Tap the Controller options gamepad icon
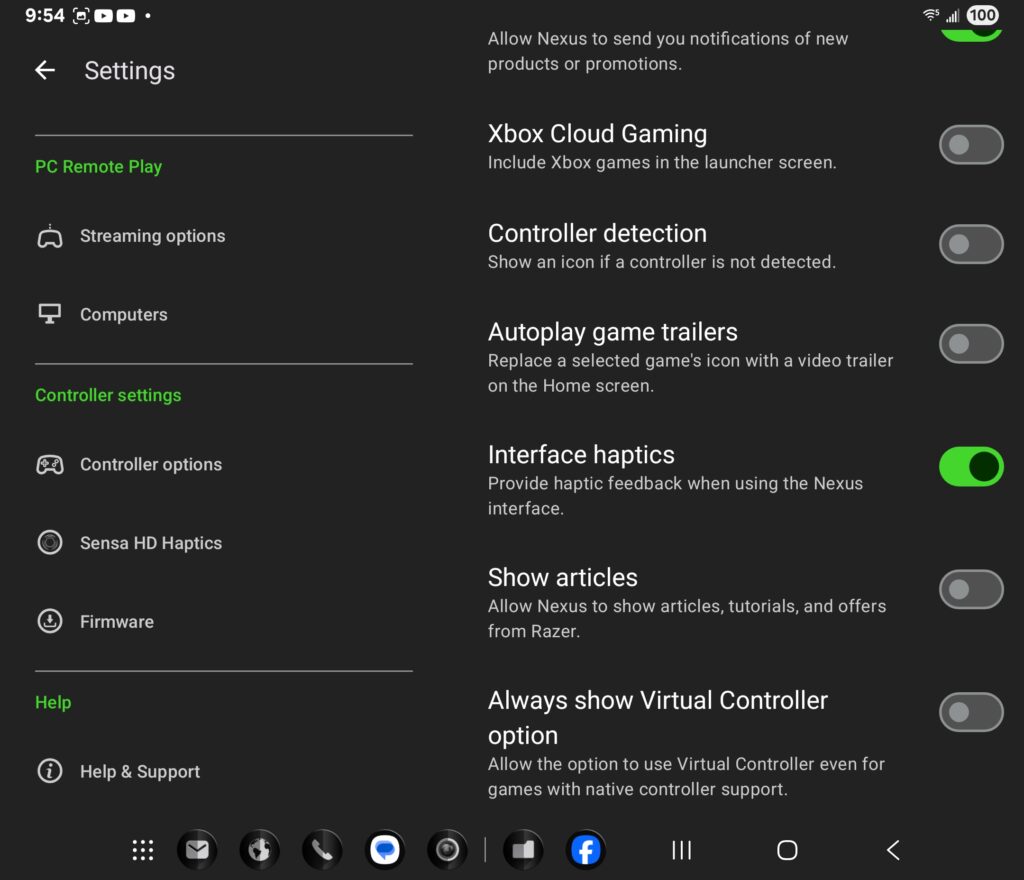This screenshot has height=880, width=1024. 50,465
